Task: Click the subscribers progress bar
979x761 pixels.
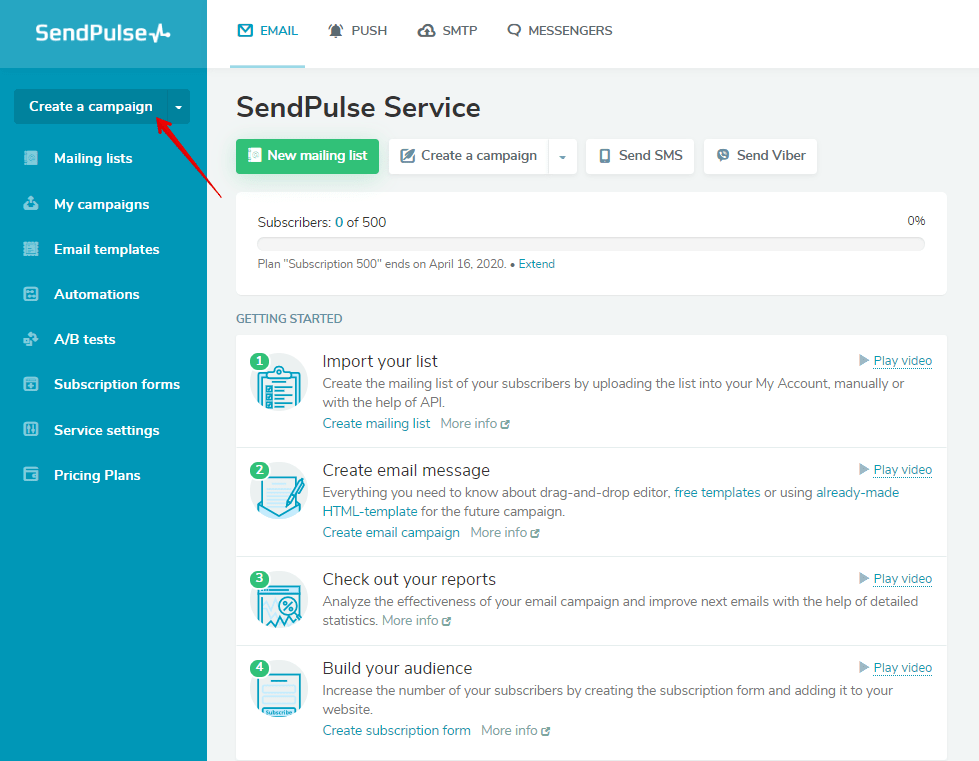Action: click(590, 243)
